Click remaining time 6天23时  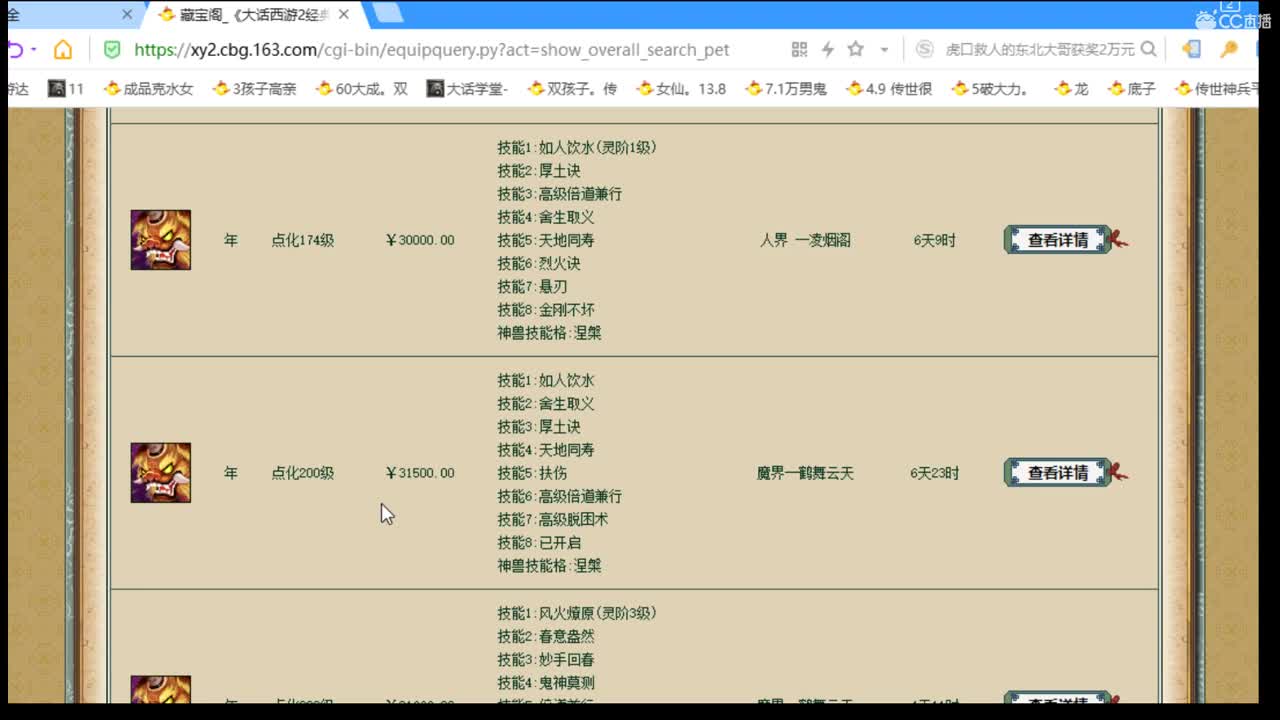tap(934, 473)
